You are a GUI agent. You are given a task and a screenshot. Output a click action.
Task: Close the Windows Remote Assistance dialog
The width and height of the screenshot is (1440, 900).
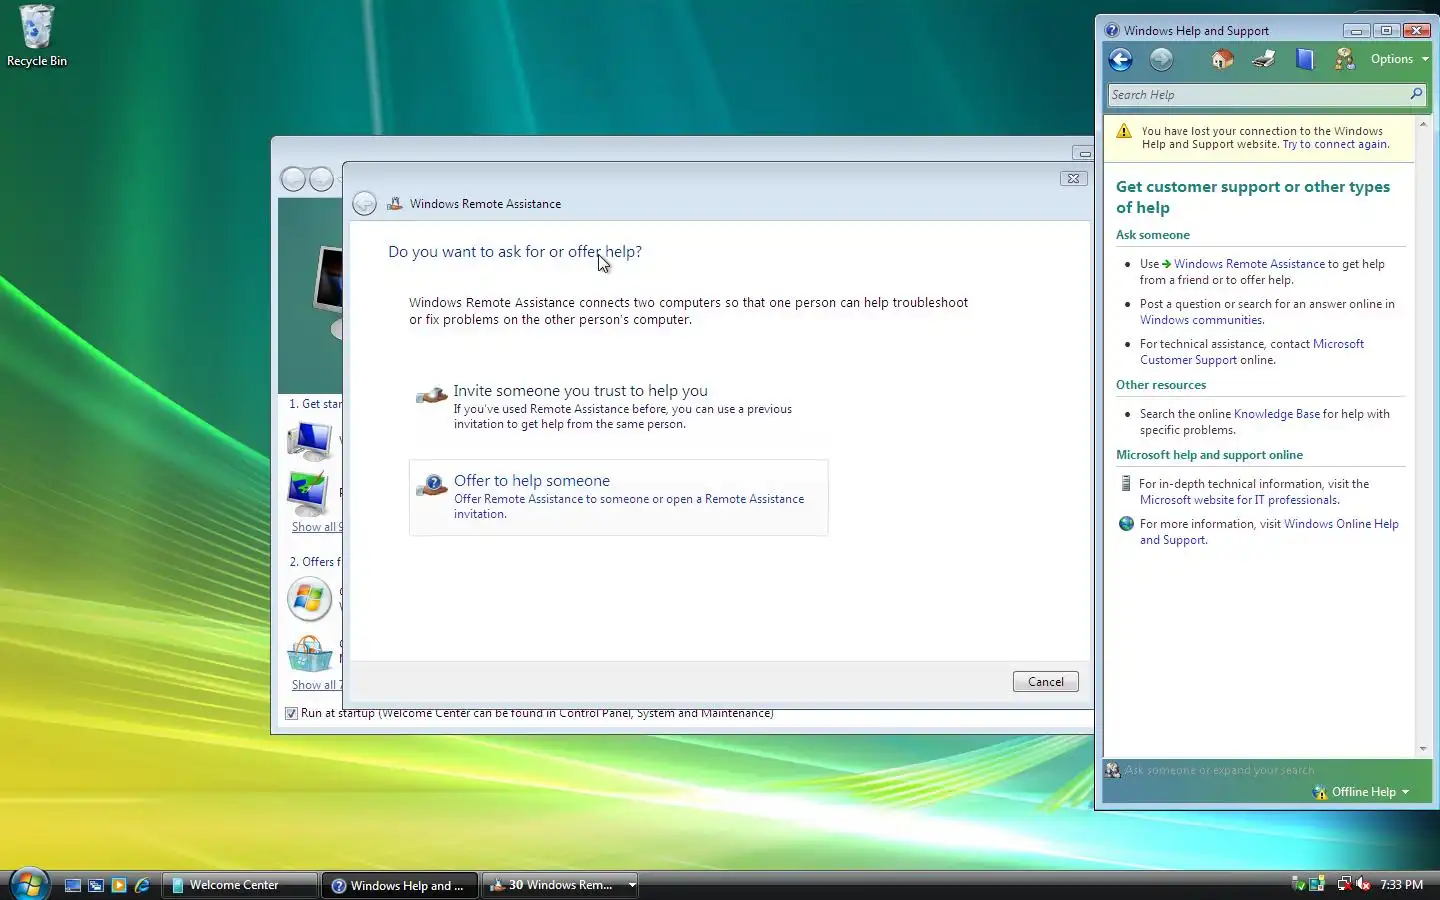(1073, 179)
